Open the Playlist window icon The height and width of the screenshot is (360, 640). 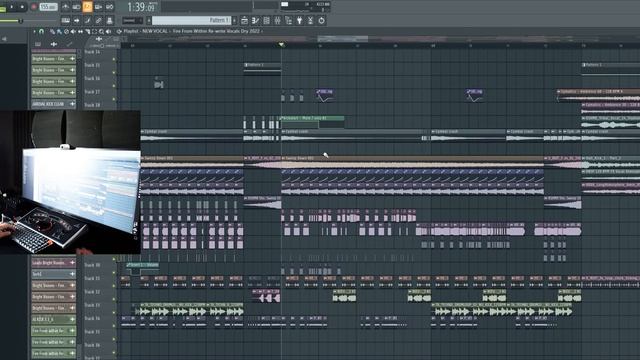tap(244, 20)
